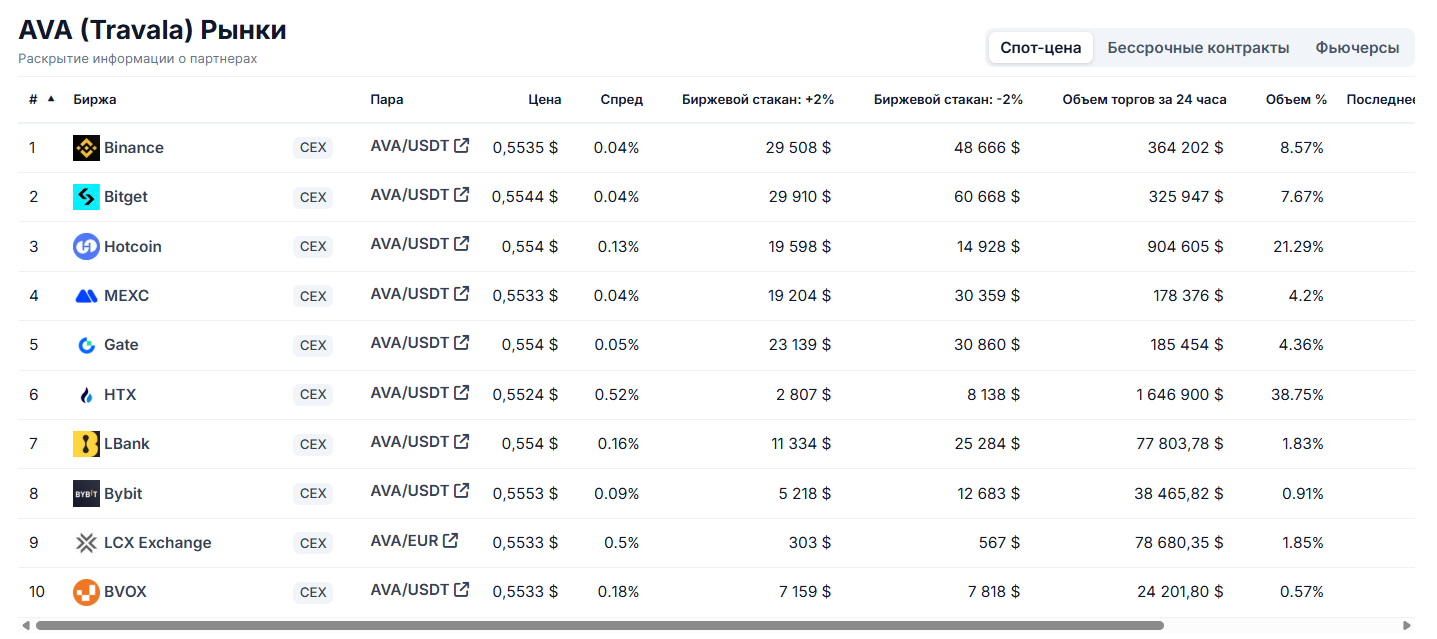
Task: Open the Binance exchange link
Action: click(x=134, y=148)
